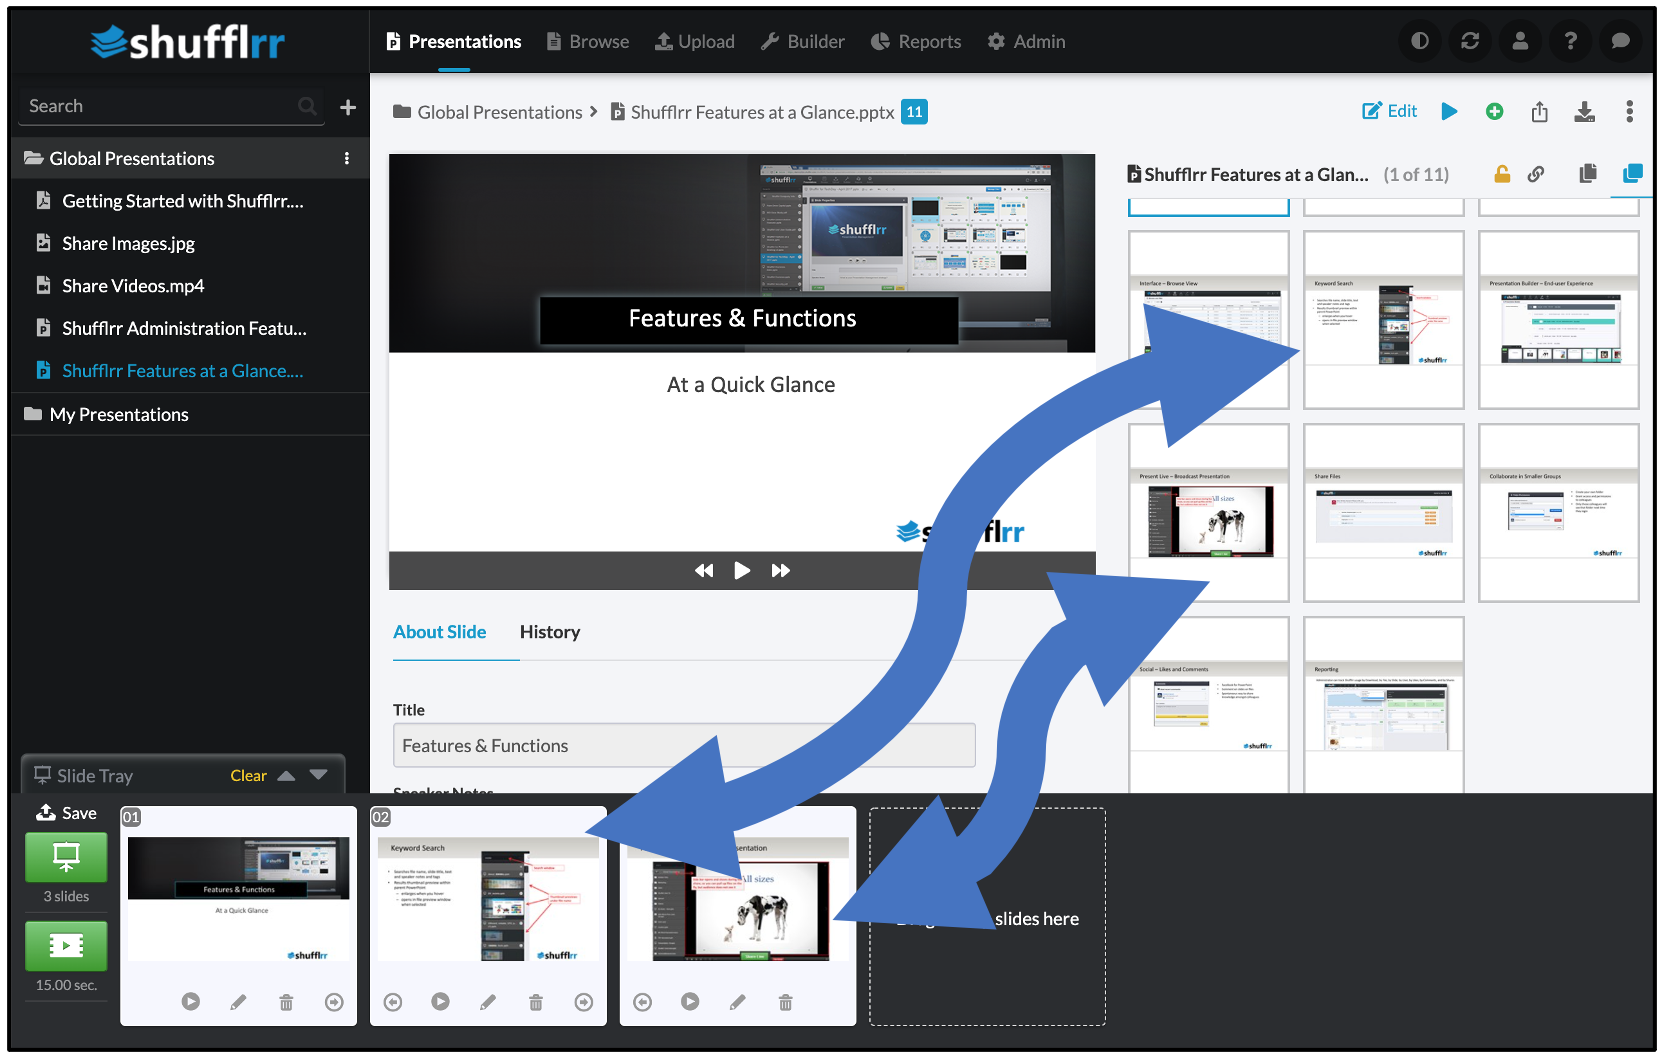The image size is (1662, 1058).
Task: Delete the third tray slide with the dalmatian
Action: [786, 1002]
